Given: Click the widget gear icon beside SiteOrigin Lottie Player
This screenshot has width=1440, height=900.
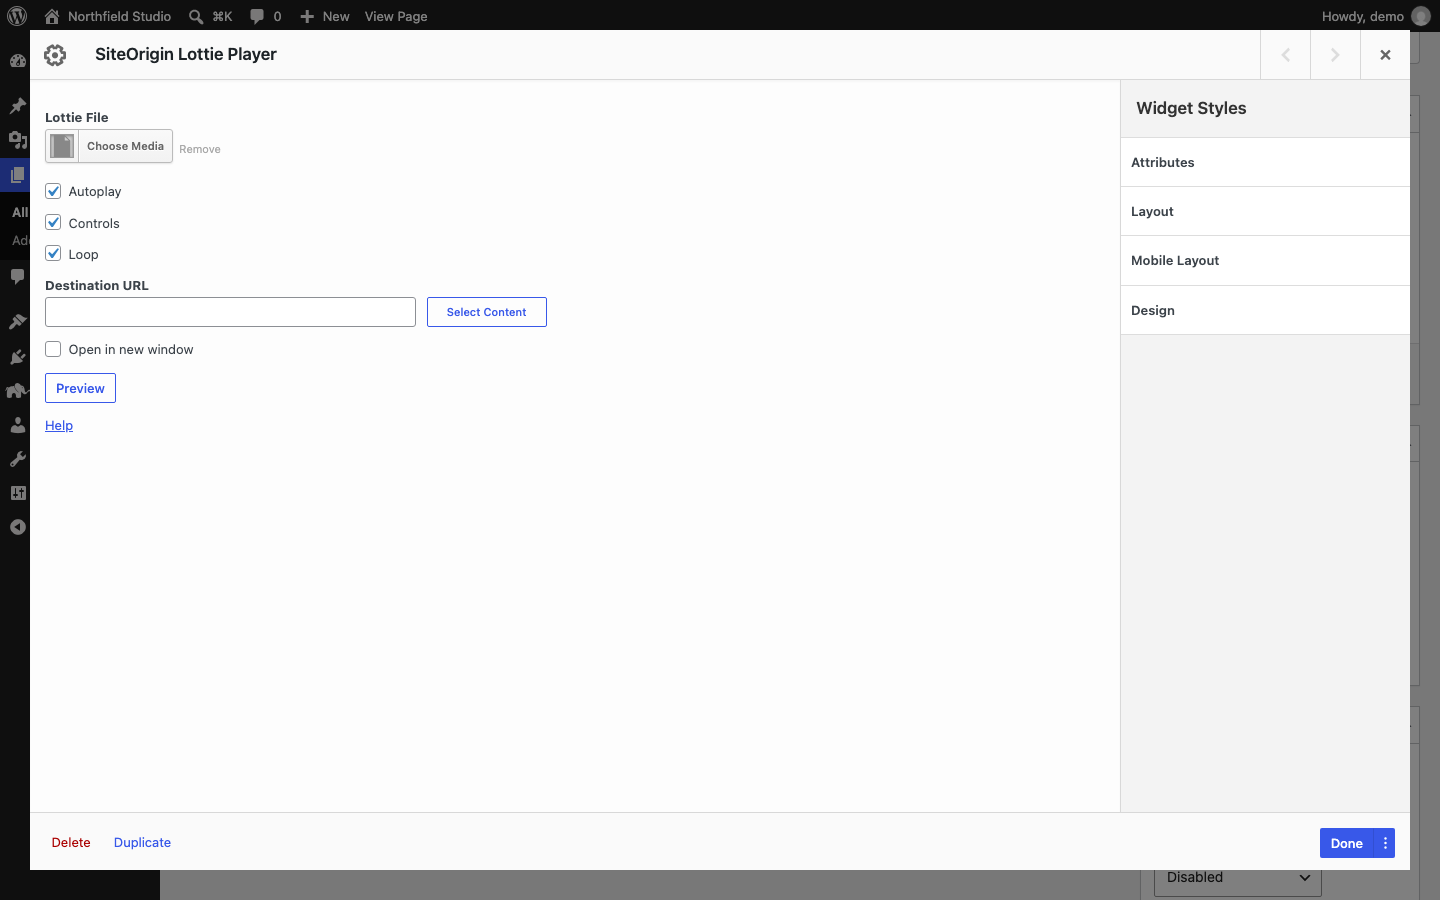Looking at the screenshot, I should [x=55, y=55].
